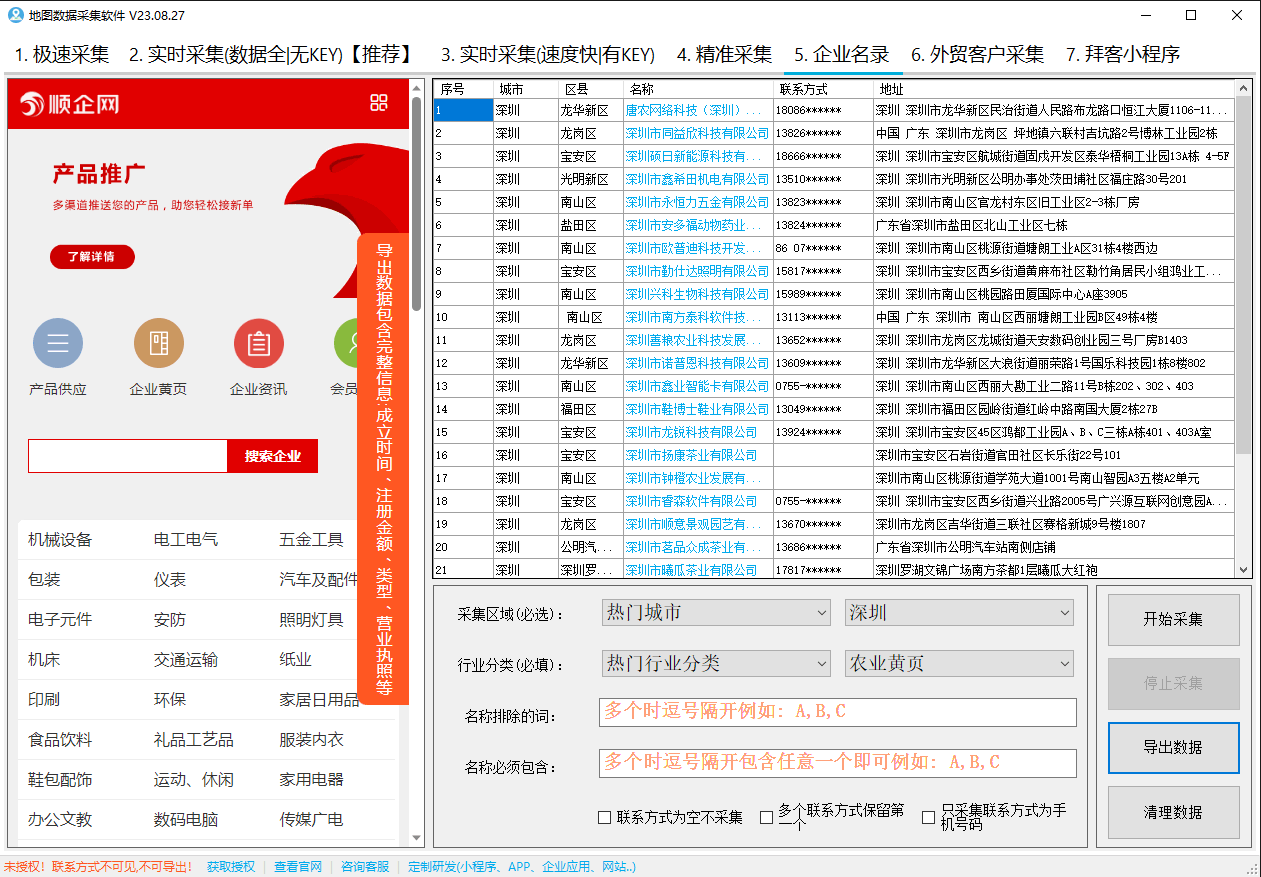Image resolution: width=1261 pixels, height=877 pixels.
Task: Open the 交通运输 category
Action: pyautogui.click(x=186, y=660)
